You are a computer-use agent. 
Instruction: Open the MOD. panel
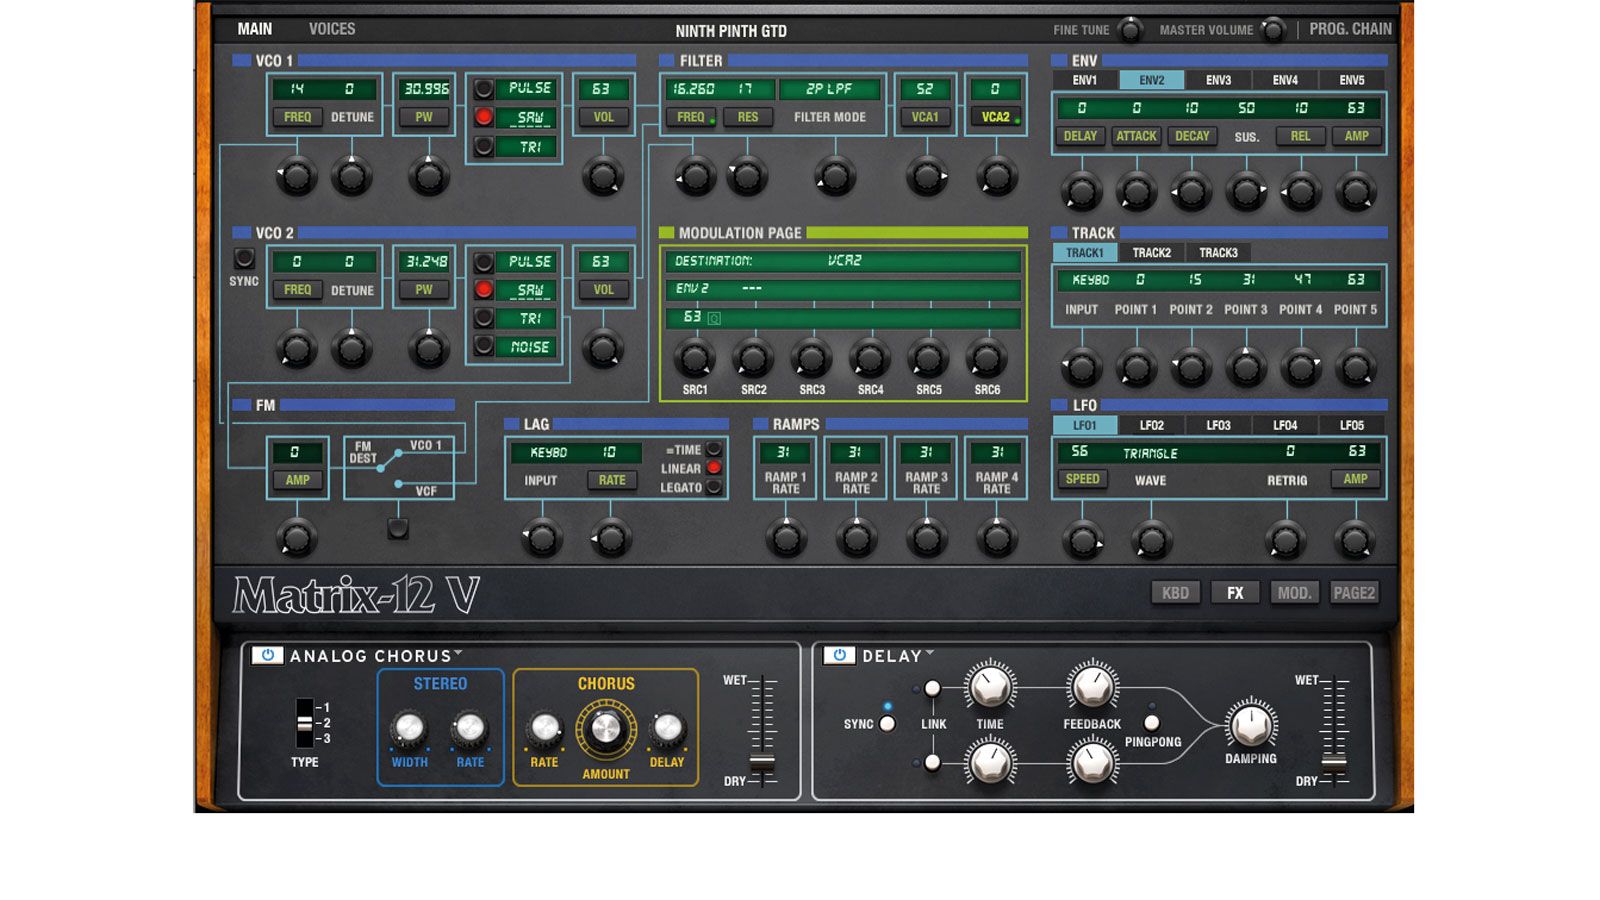click(x=1296, y=592)
